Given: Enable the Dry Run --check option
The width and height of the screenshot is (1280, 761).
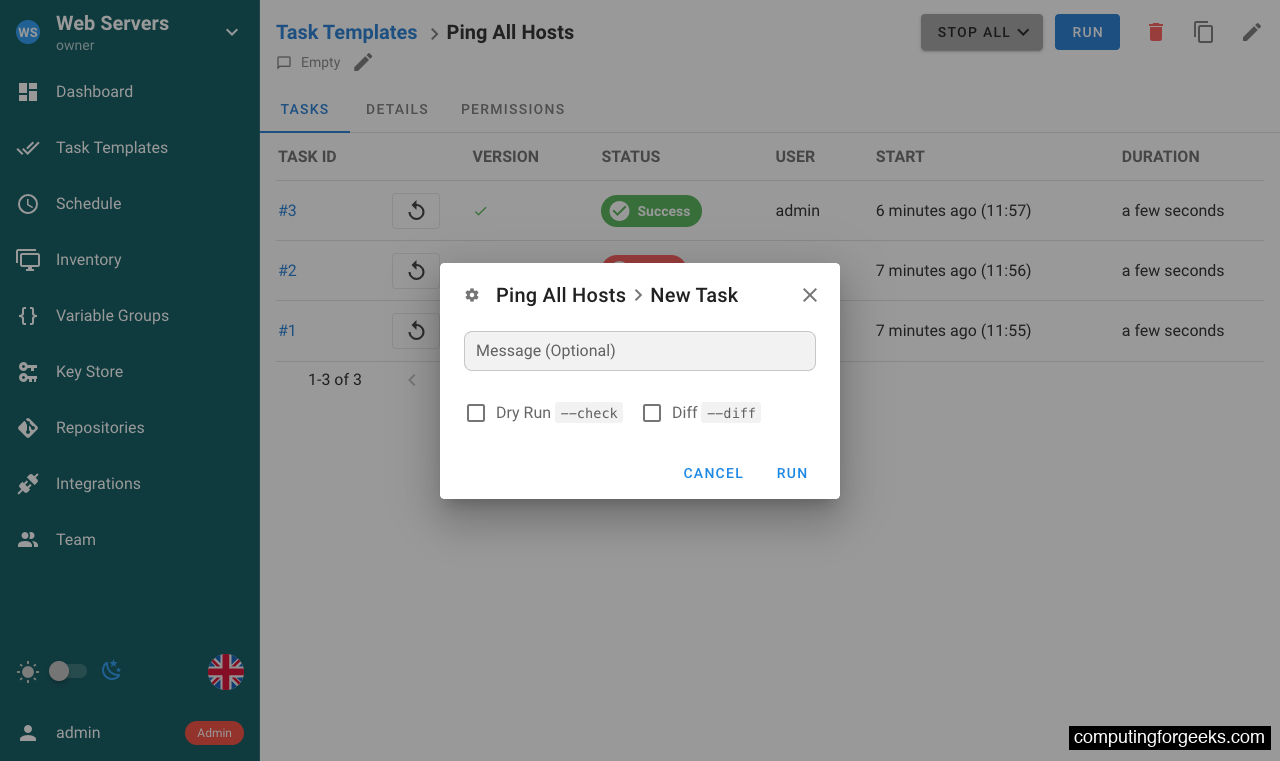Looking at the screenshot, I should pyautogui.click(x=476, y=412).
